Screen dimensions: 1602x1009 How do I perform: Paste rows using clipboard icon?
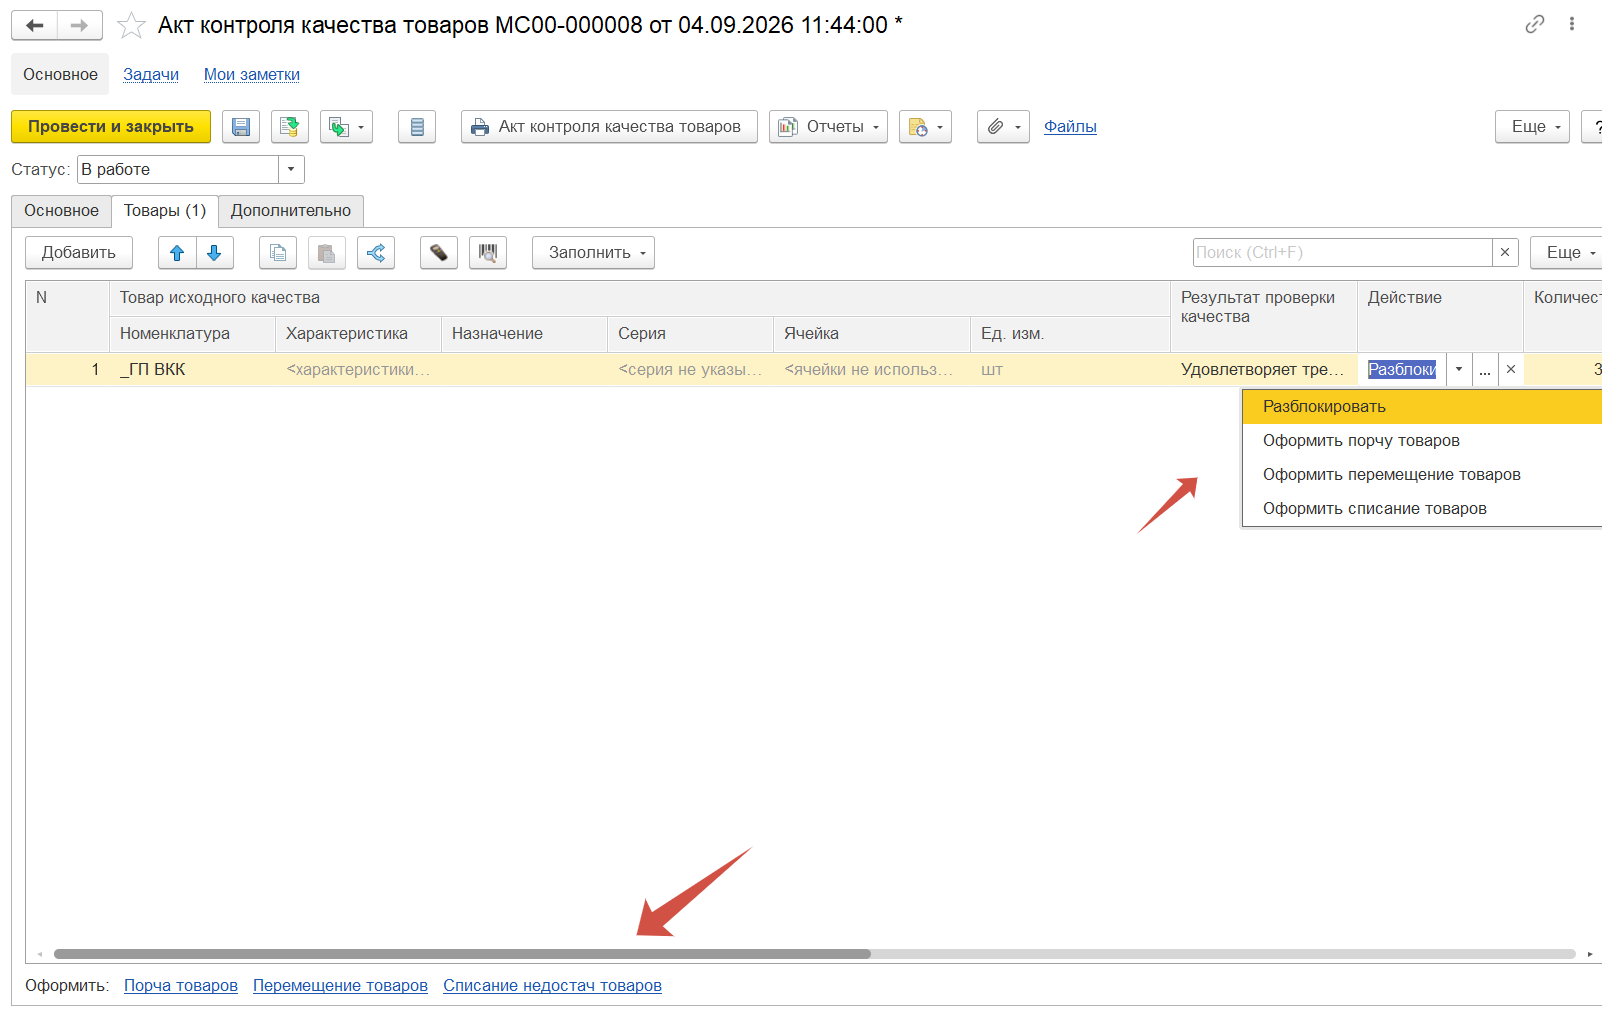327,253
